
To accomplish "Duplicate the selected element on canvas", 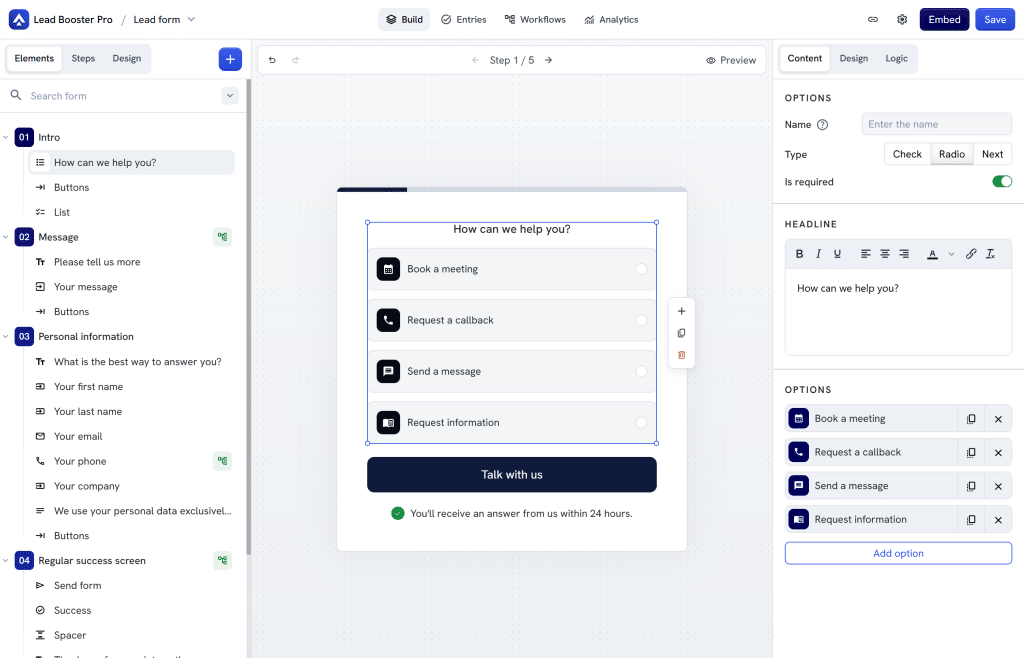I will [681, 333].
